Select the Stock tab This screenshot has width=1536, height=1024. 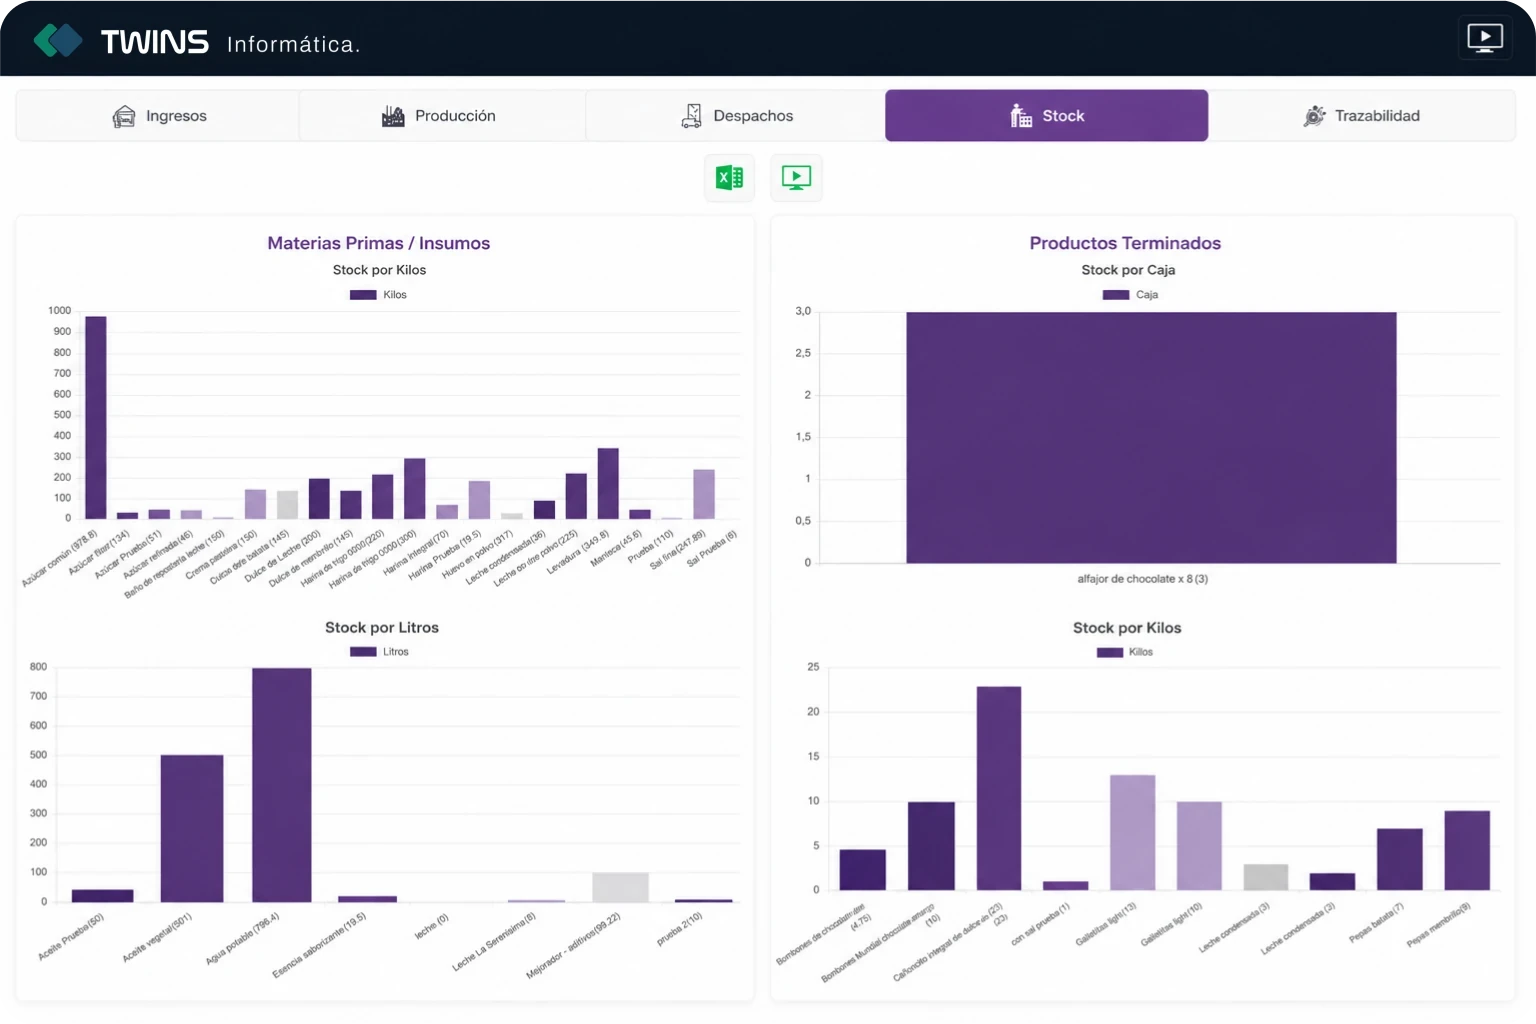click(x=1046, y=116)
